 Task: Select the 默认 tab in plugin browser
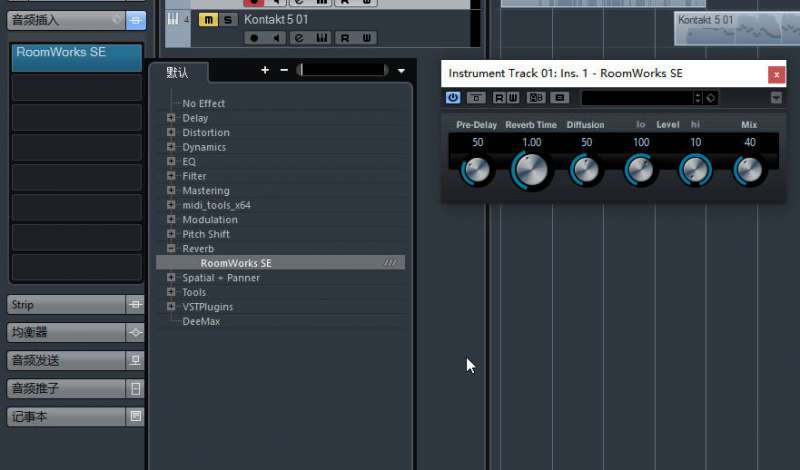[177, 72]
